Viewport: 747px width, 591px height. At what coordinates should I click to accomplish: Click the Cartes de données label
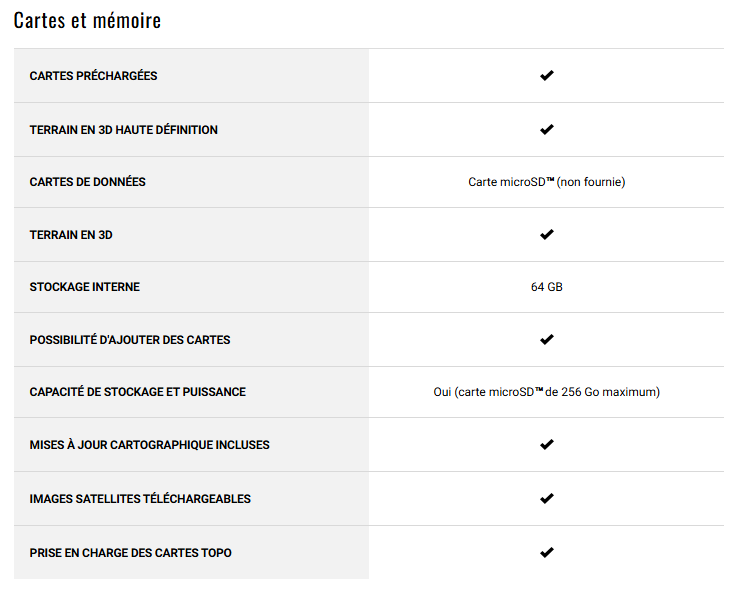pyautogui.click(x=88, y=182)
